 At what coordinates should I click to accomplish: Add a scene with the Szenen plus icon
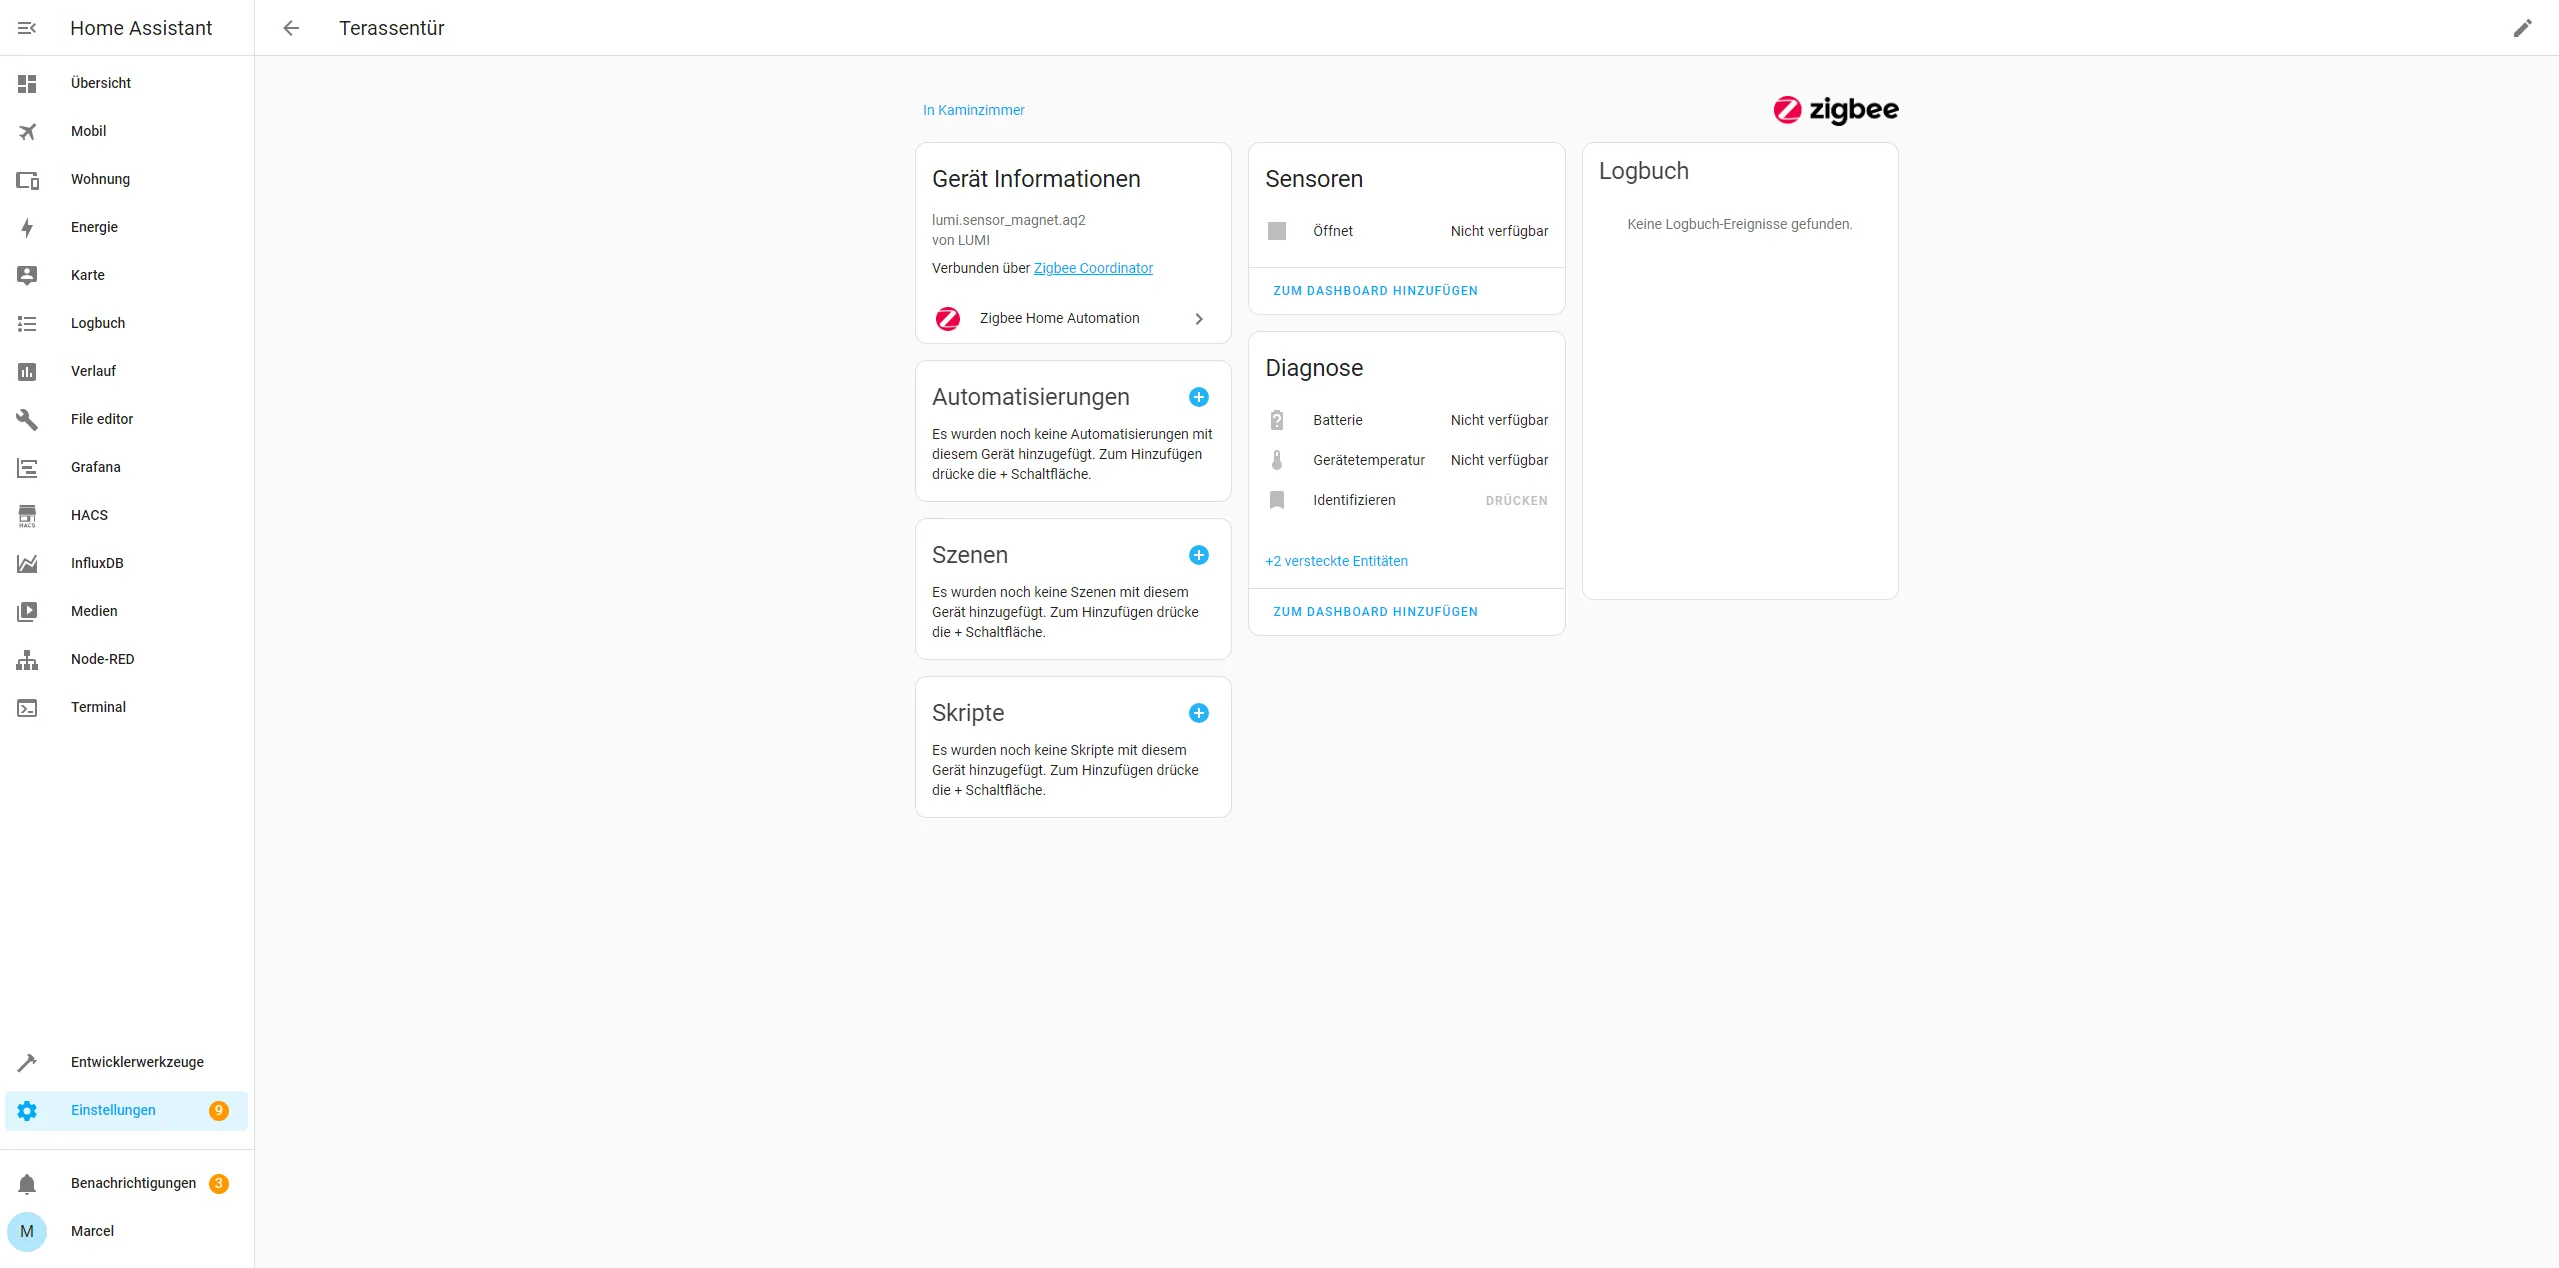1198,555
